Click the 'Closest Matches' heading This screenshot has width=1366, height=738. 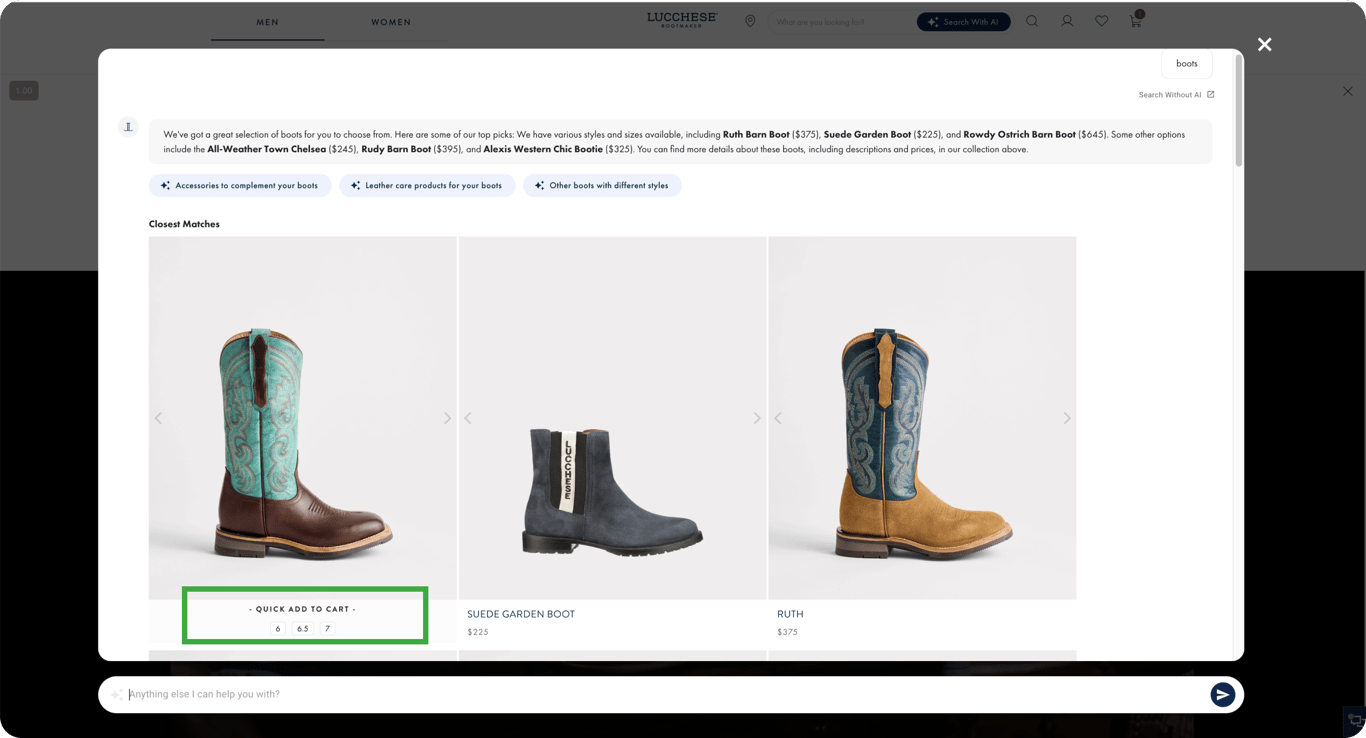click(184, 224)
